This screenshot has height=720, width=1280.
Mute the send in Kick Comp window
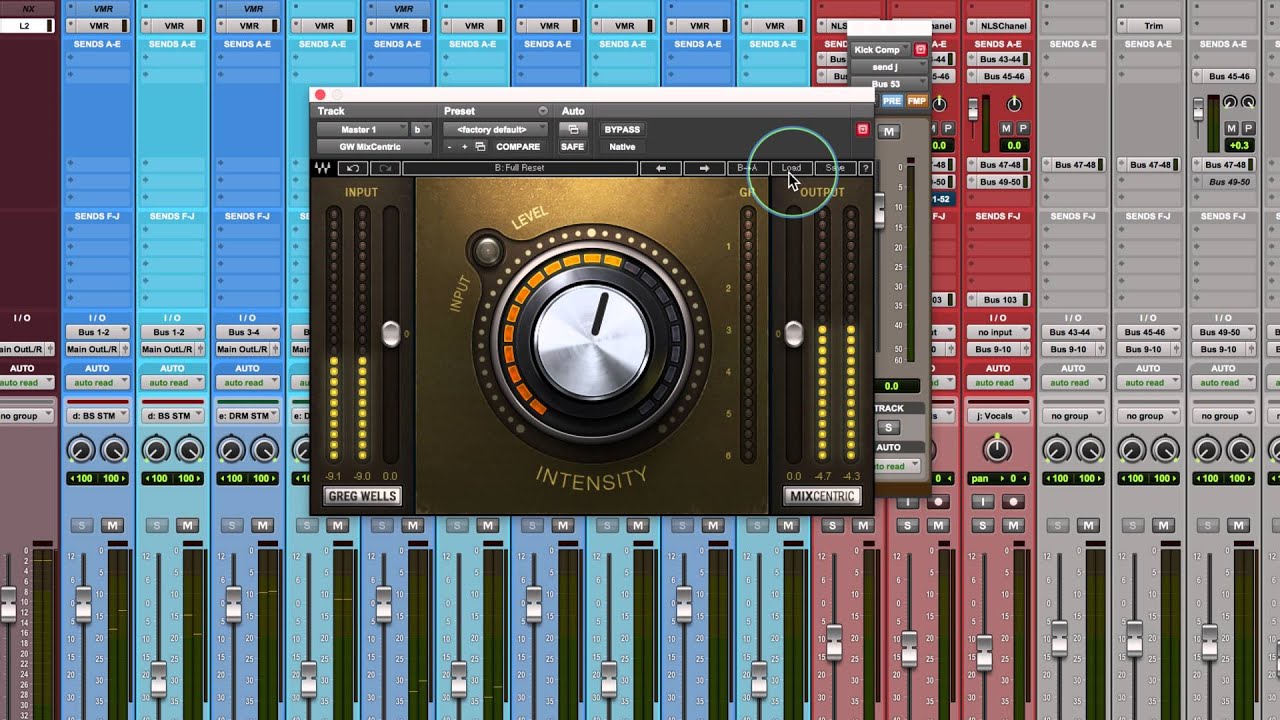click(x=888, y=131)
